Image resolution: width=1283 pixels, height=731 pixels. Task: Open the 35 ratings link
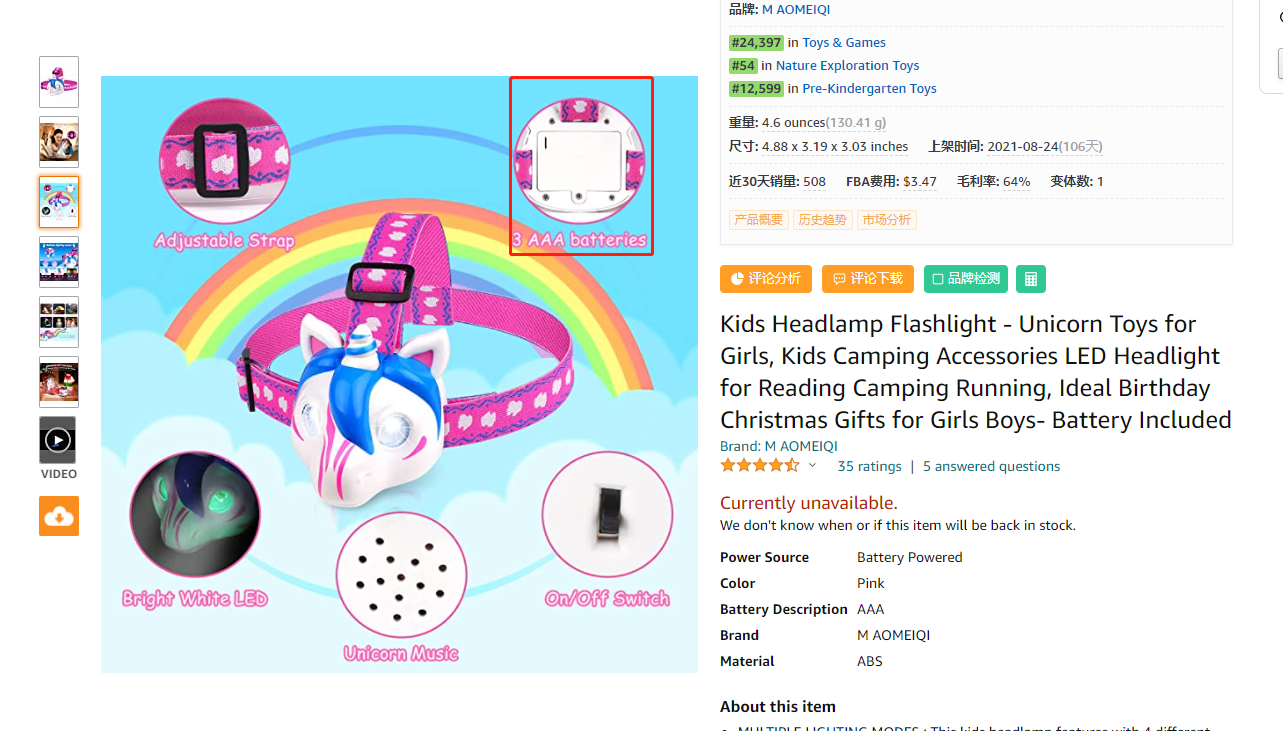(x=869, y=466)
